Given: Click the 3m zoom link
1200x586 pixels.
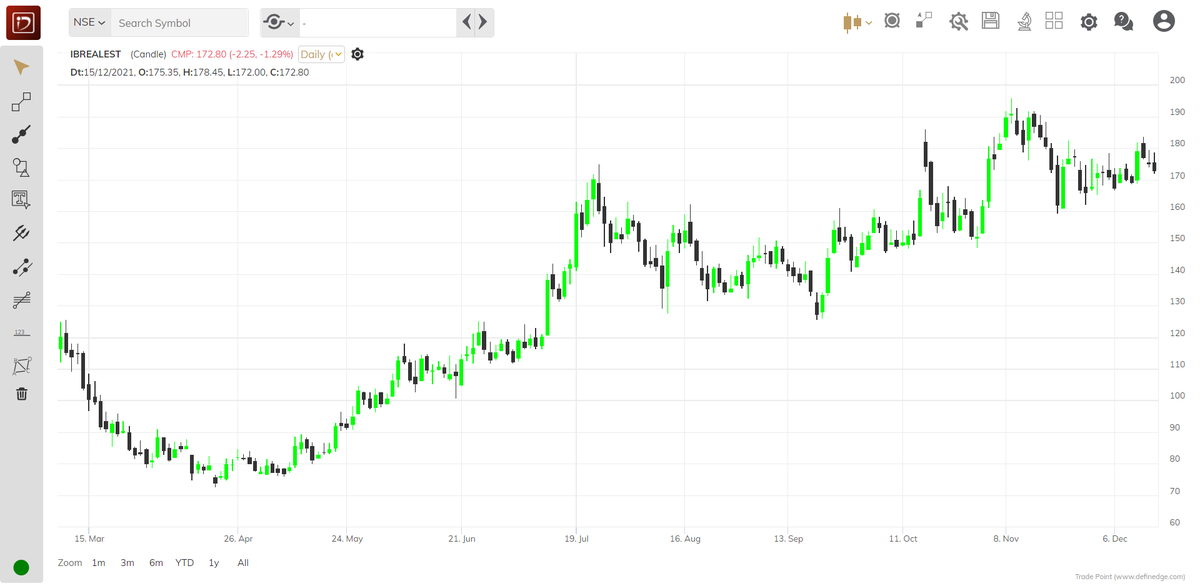Looking at the screenshot, I should pyautogui.click(x=127, y=562).
